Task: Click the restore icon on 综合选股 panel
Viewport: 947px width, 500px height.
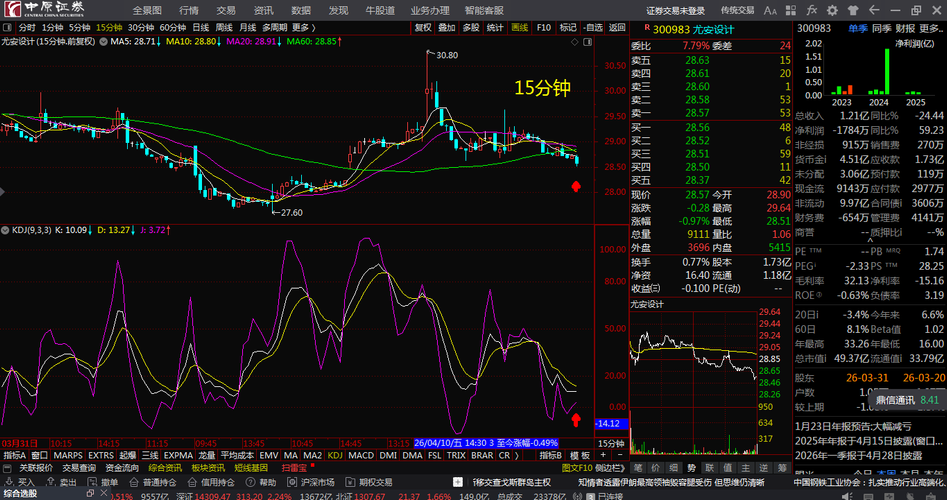Action: (x=90, y=493)
